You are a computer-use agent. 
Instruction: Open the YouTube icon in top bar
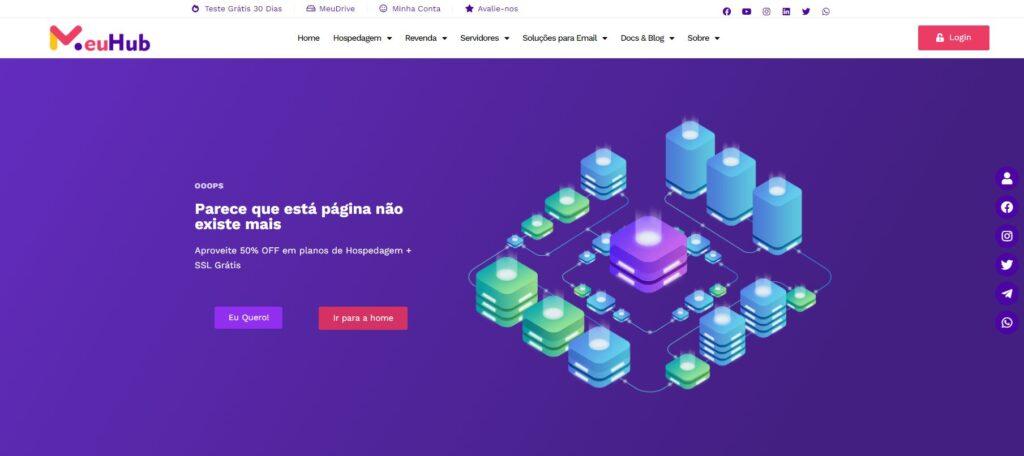coord(746,11)
